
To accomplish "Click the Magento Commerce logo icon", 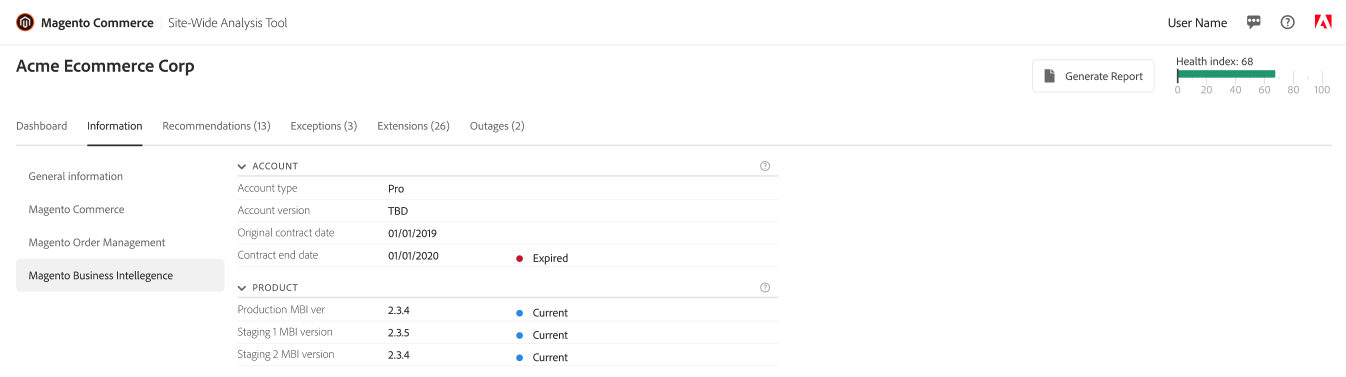I will tap(25, 22).
